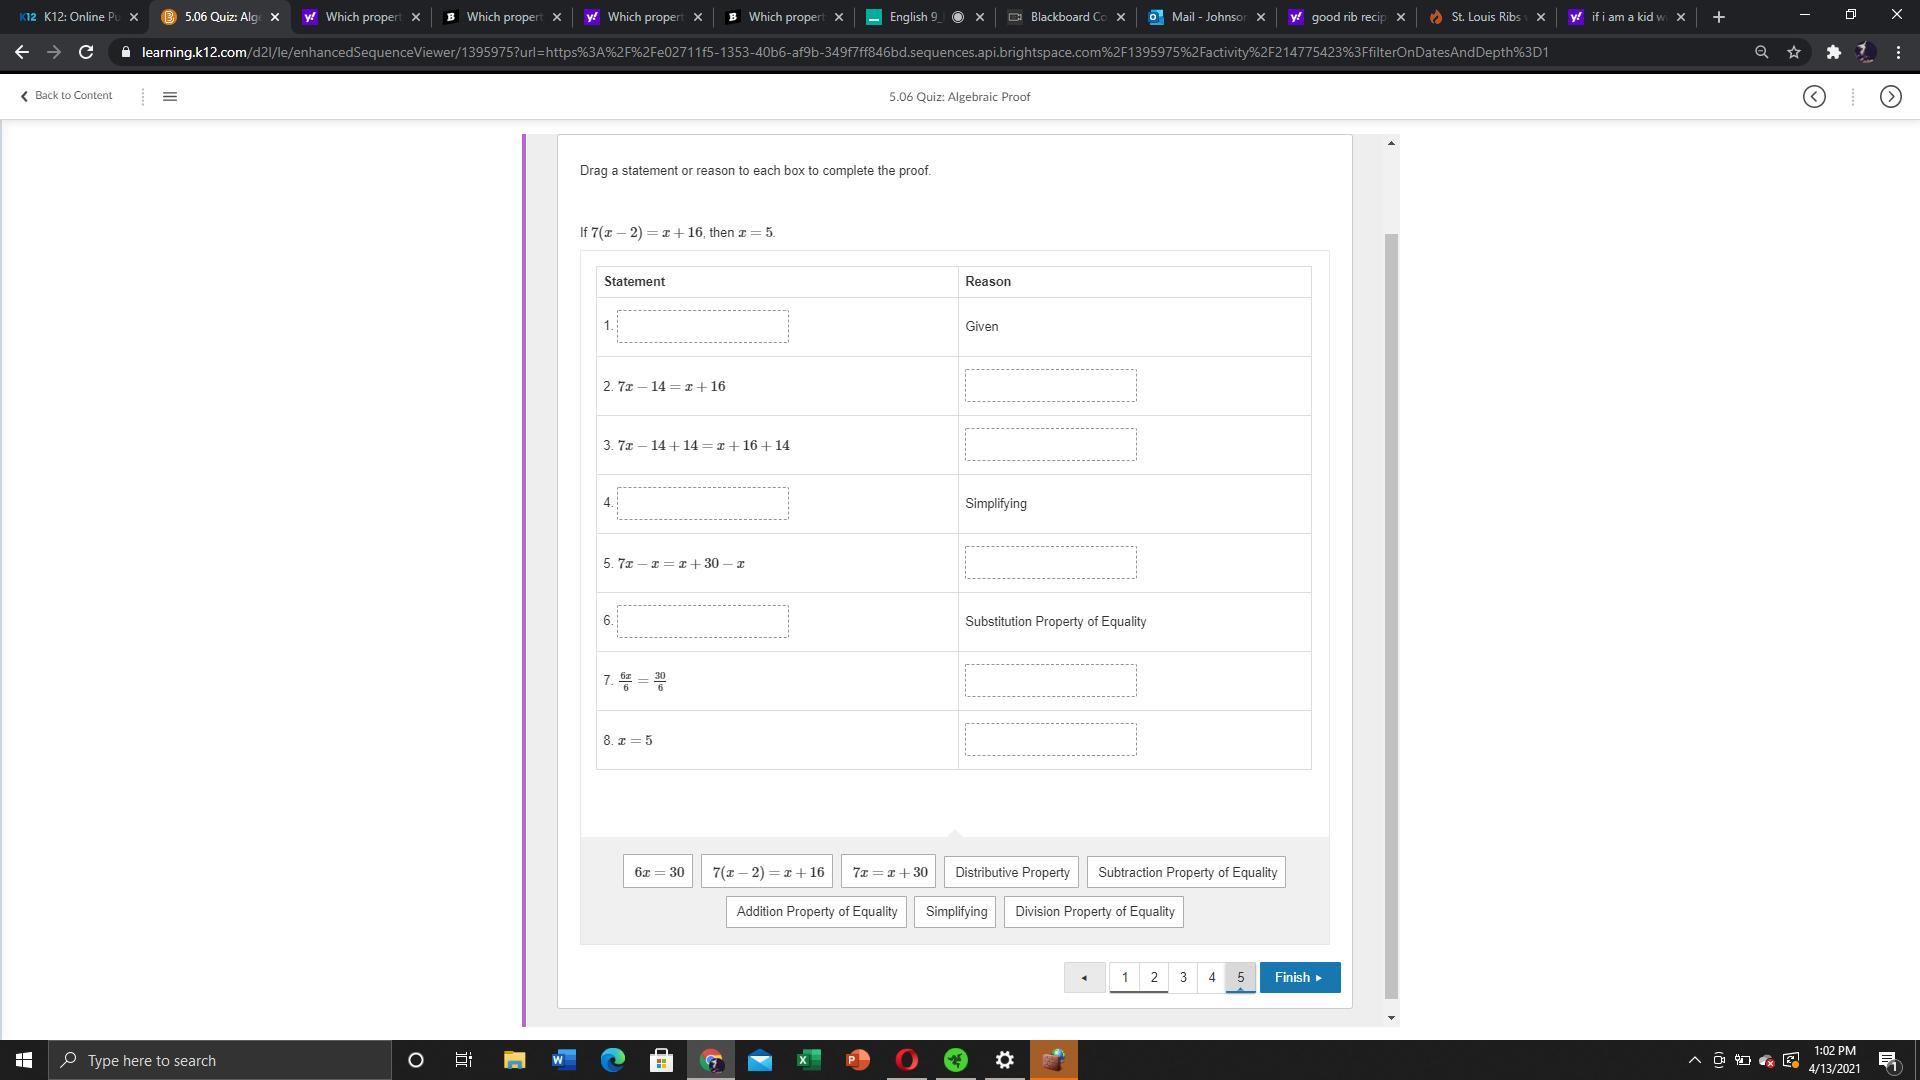Click the previous question arrow in pagination
Image resolution: width=1920 pixels, height=1080 pixels.
pos(1084,977)
